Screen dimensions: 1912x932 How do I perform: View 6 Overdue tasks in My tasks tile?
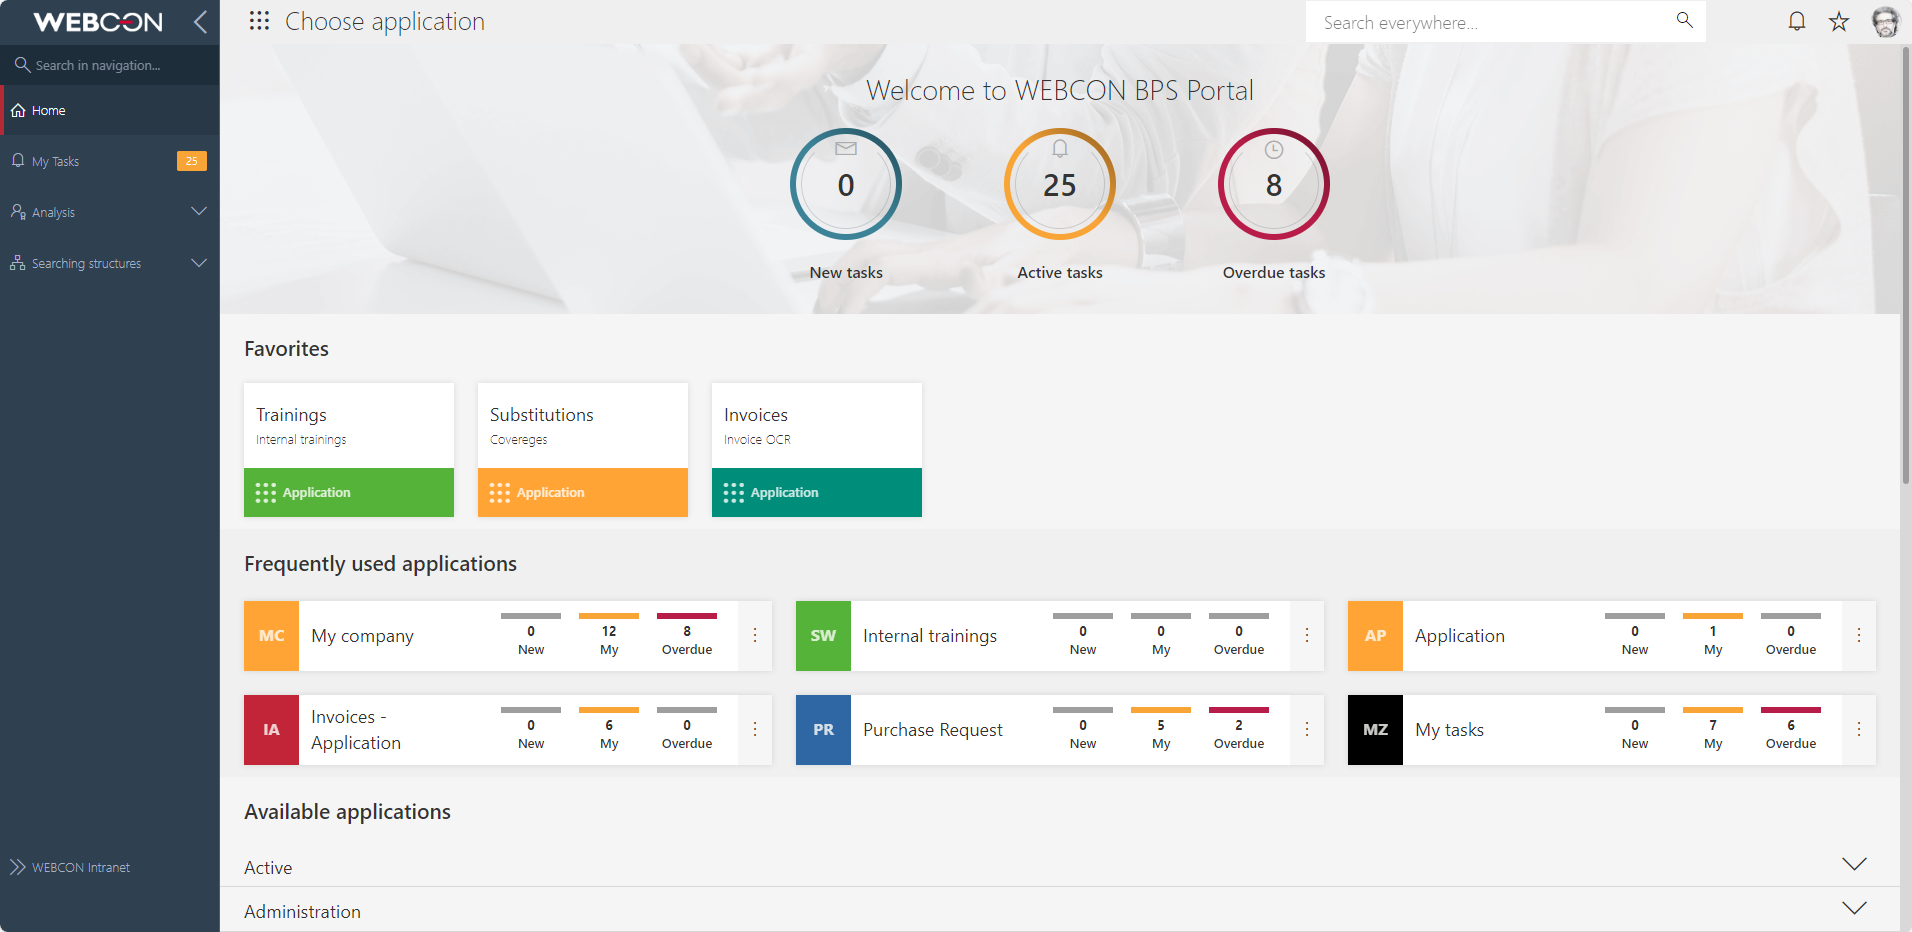(1791, 730)
